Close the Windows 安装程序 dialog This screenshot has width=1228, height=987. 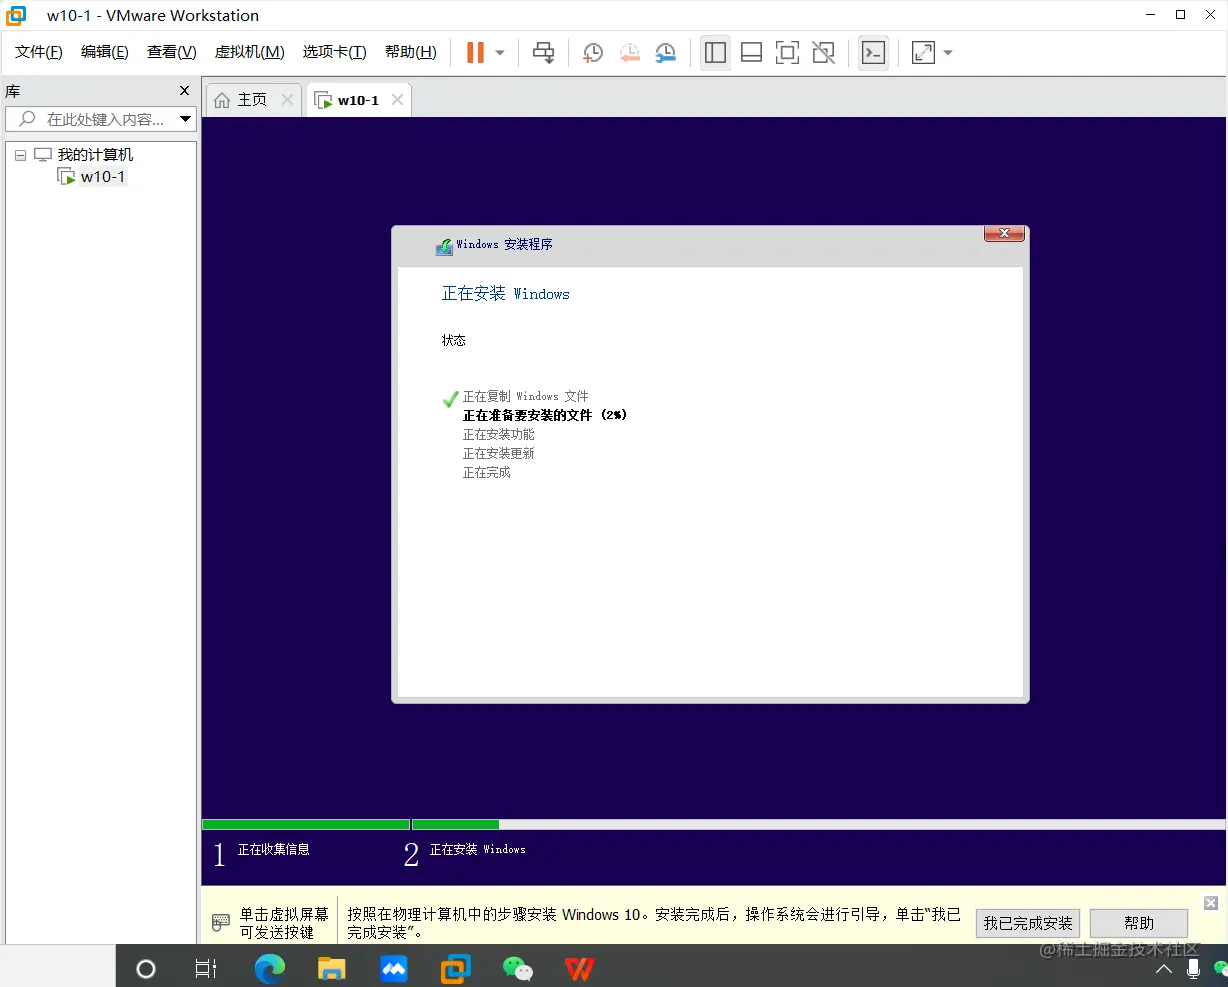click(x=1004, y=233)
